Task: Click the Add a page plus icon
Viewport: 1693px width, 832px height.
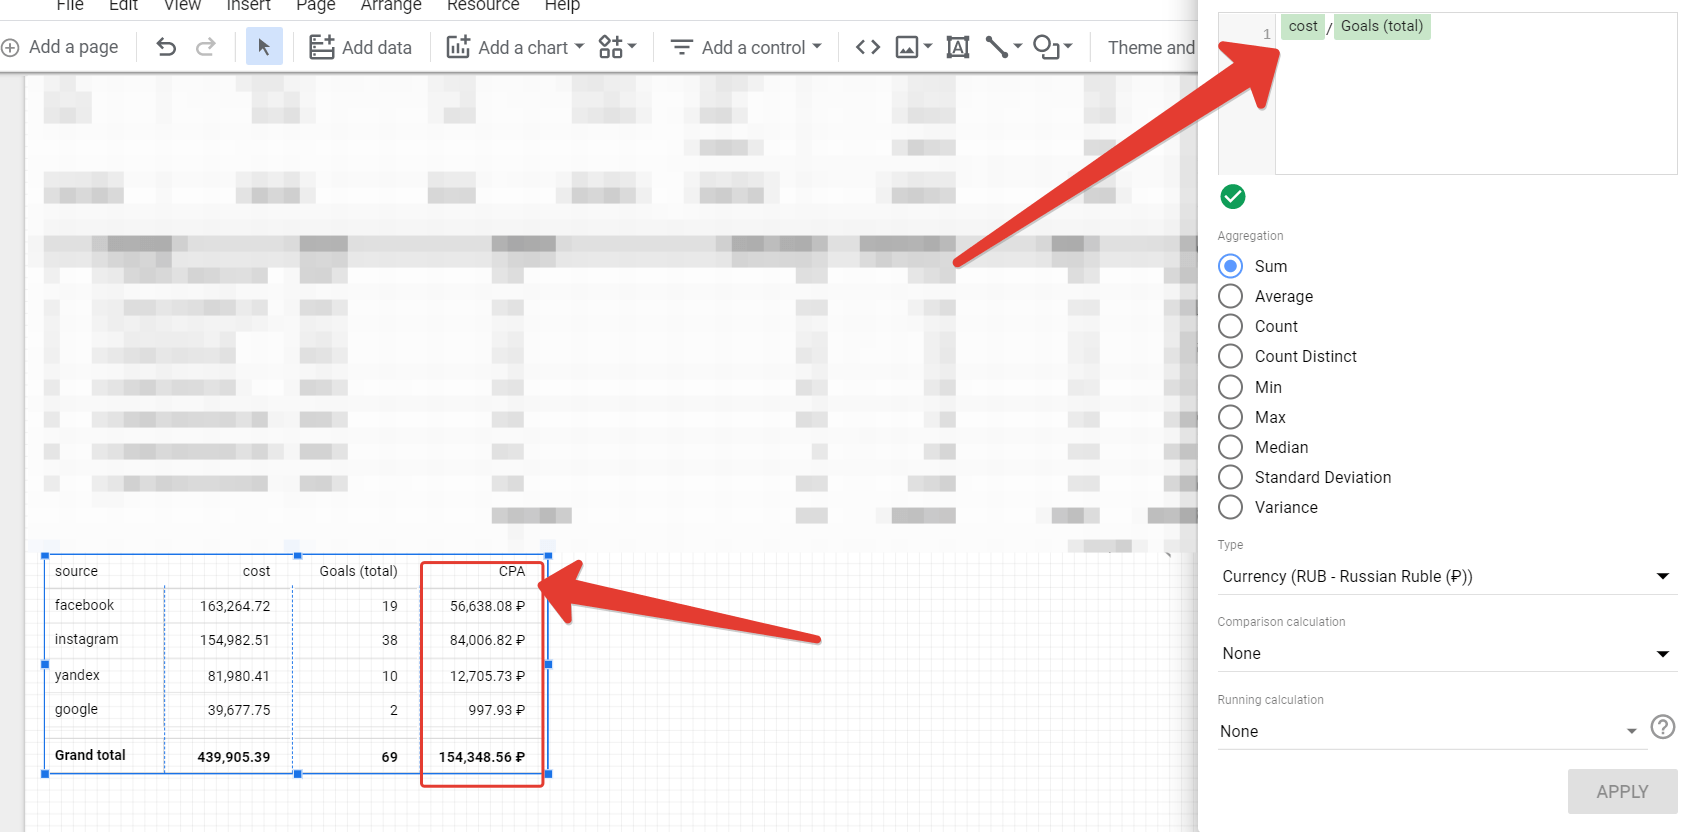Action: [11, 47]
